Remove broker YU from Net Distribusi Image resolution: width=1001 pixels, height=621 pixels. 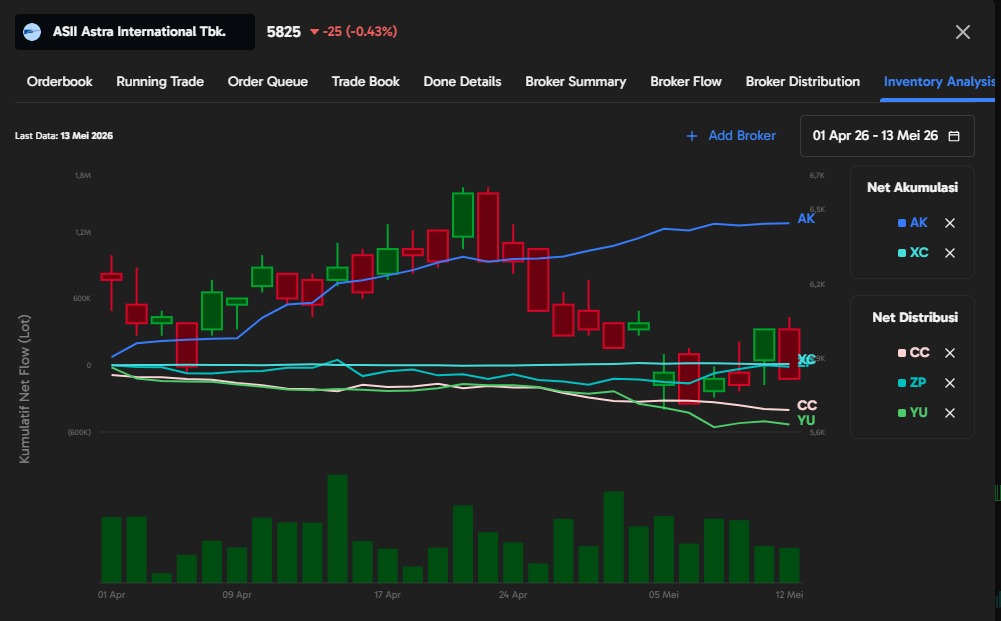(x=950, y=413)
